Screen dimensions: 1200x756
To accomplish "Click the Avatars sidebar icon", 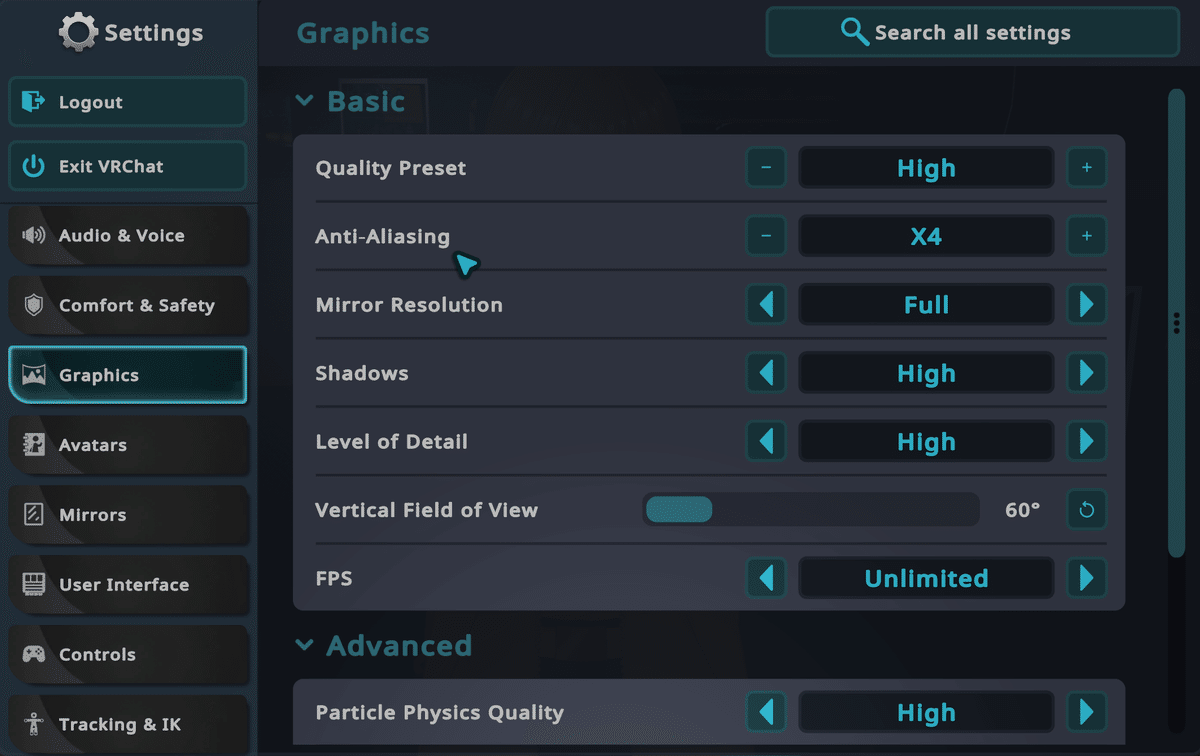I will (x=33, y=445).
